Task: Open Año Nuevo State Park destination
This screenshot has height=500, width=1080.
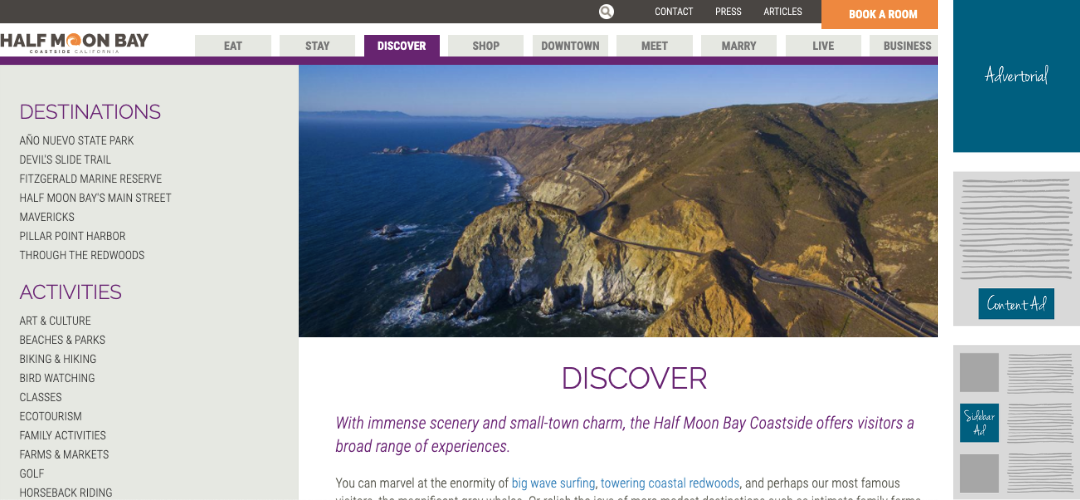Action: coord(76,140)
